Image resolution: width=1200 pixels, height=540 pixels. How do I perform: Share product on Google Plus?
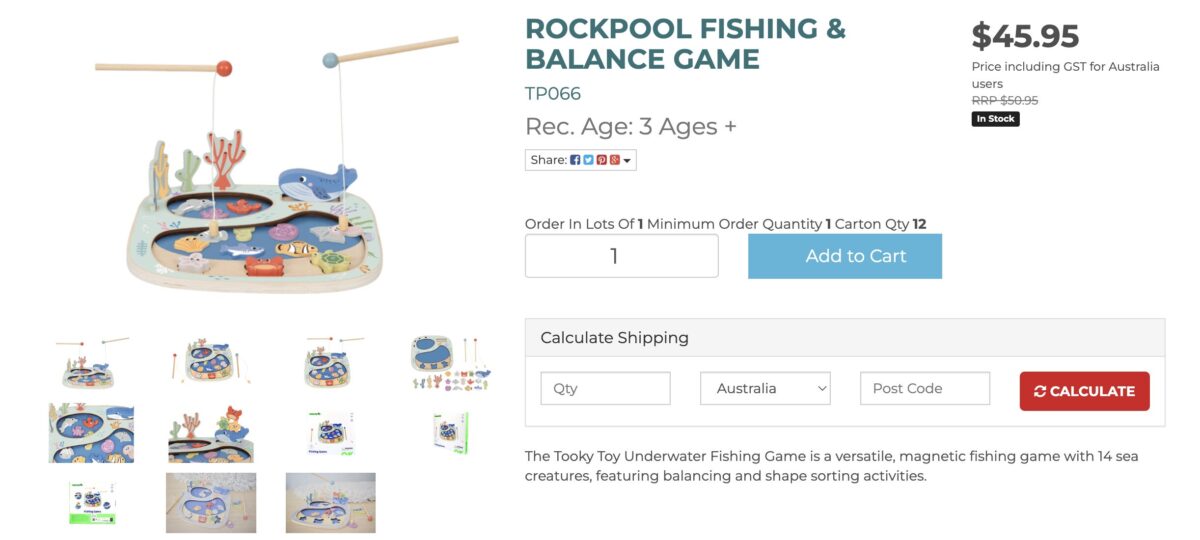(x=614, y=160)
